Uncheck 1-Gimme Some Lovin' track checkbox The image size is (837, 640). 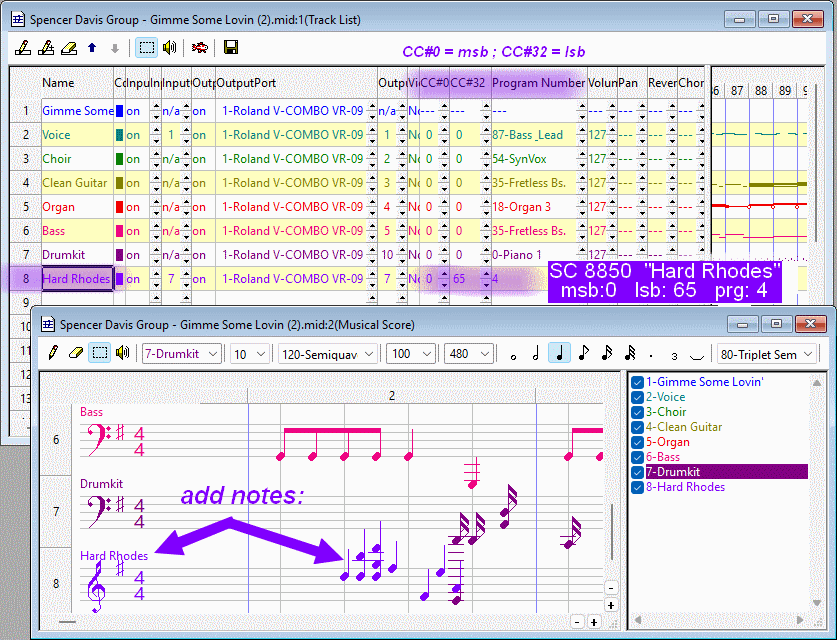pos(637,382)
